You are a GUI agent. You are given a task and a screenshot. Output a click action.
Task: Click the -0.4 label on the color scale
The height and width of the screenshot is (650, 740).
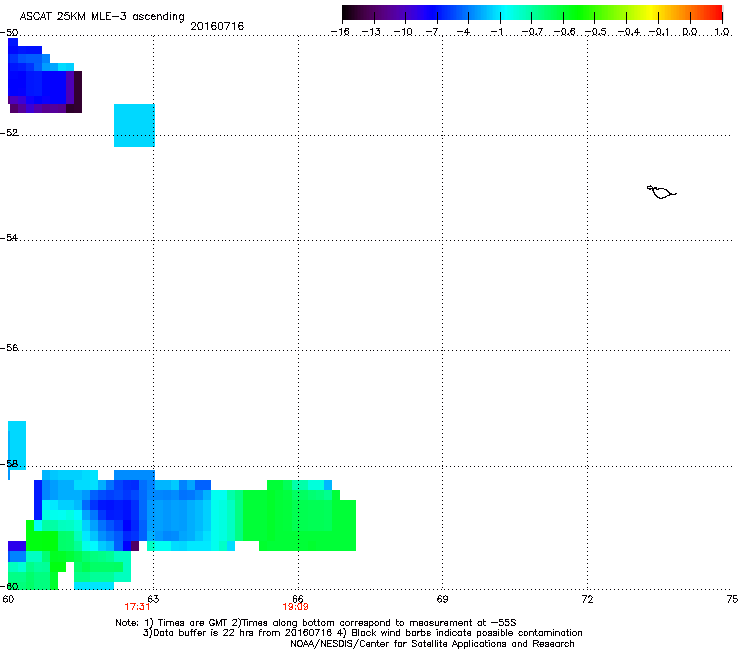629,32
